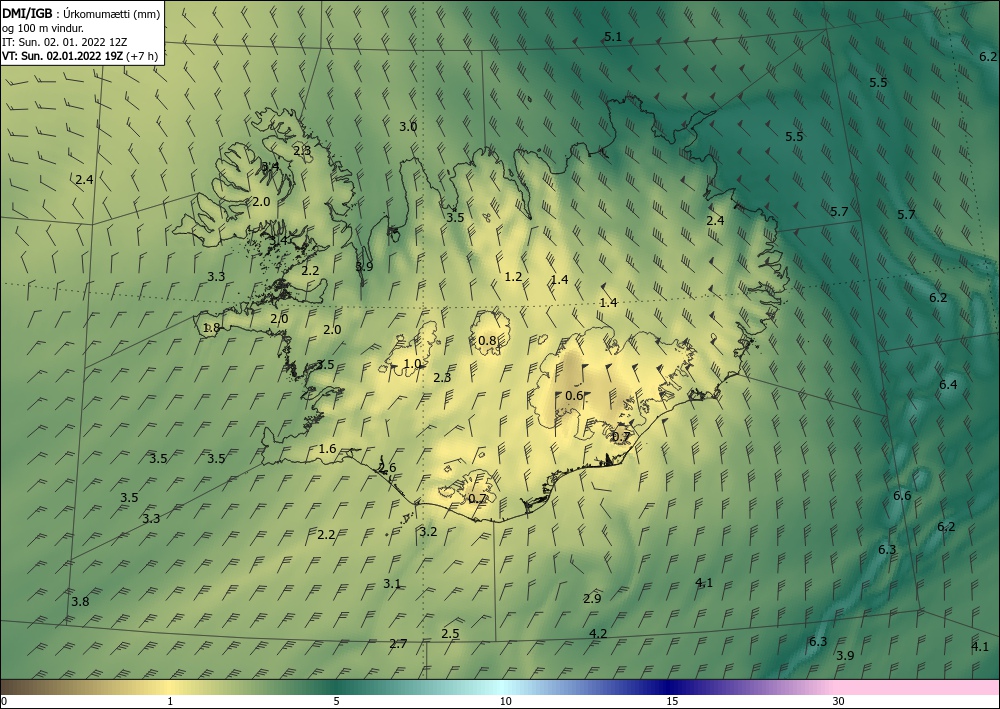Click the 2.5 value label

coord(450,634)
